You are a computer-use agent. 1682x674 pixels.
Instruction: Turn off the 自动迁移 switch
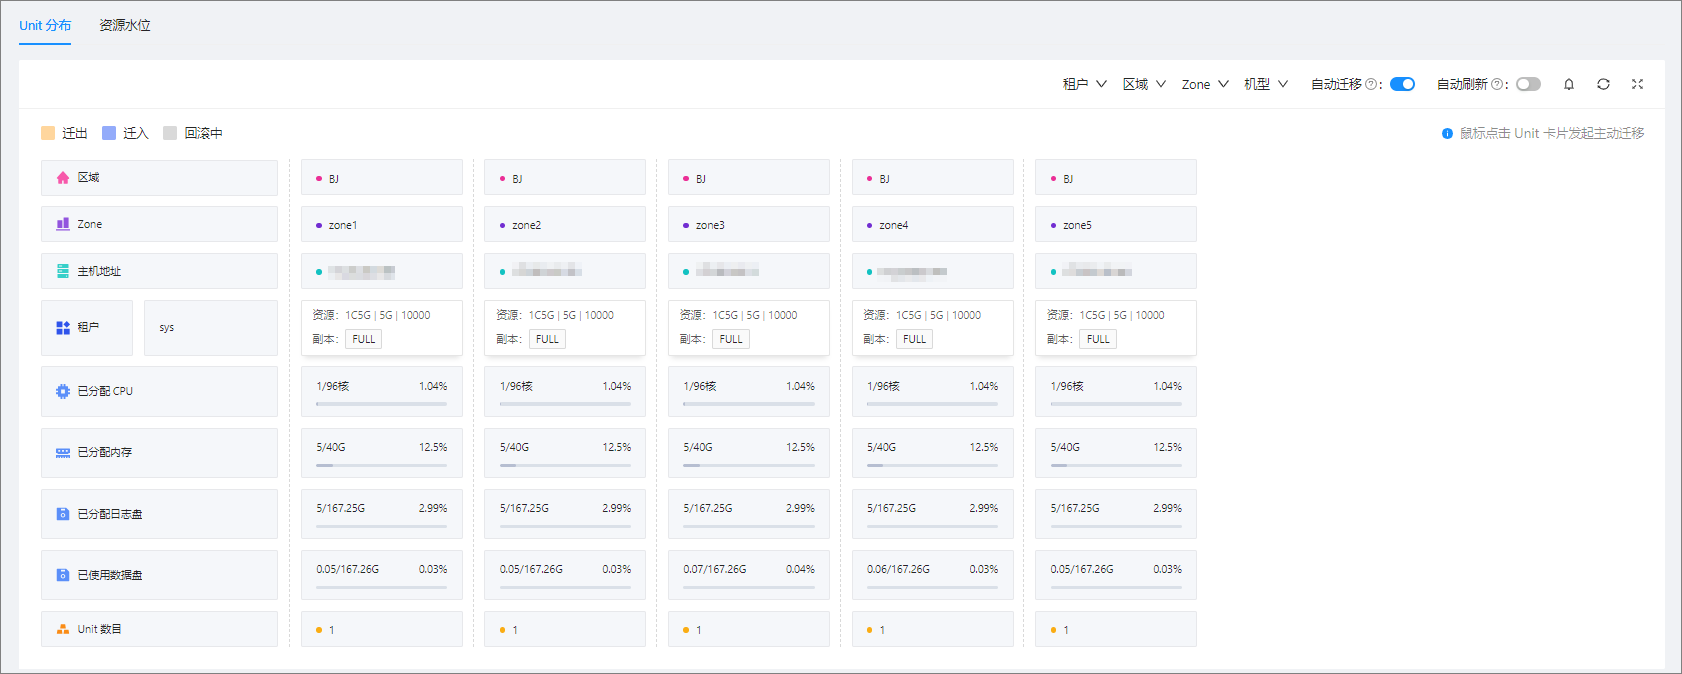pos(1402,84)
